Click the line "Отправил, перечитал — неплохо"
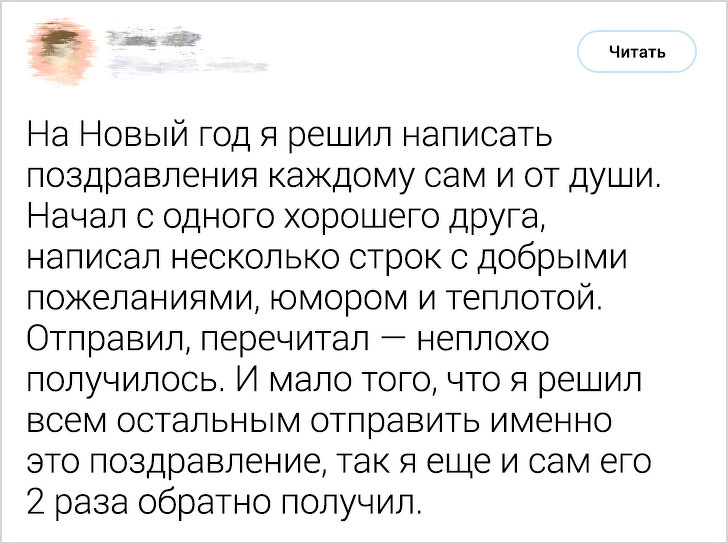 286,338
